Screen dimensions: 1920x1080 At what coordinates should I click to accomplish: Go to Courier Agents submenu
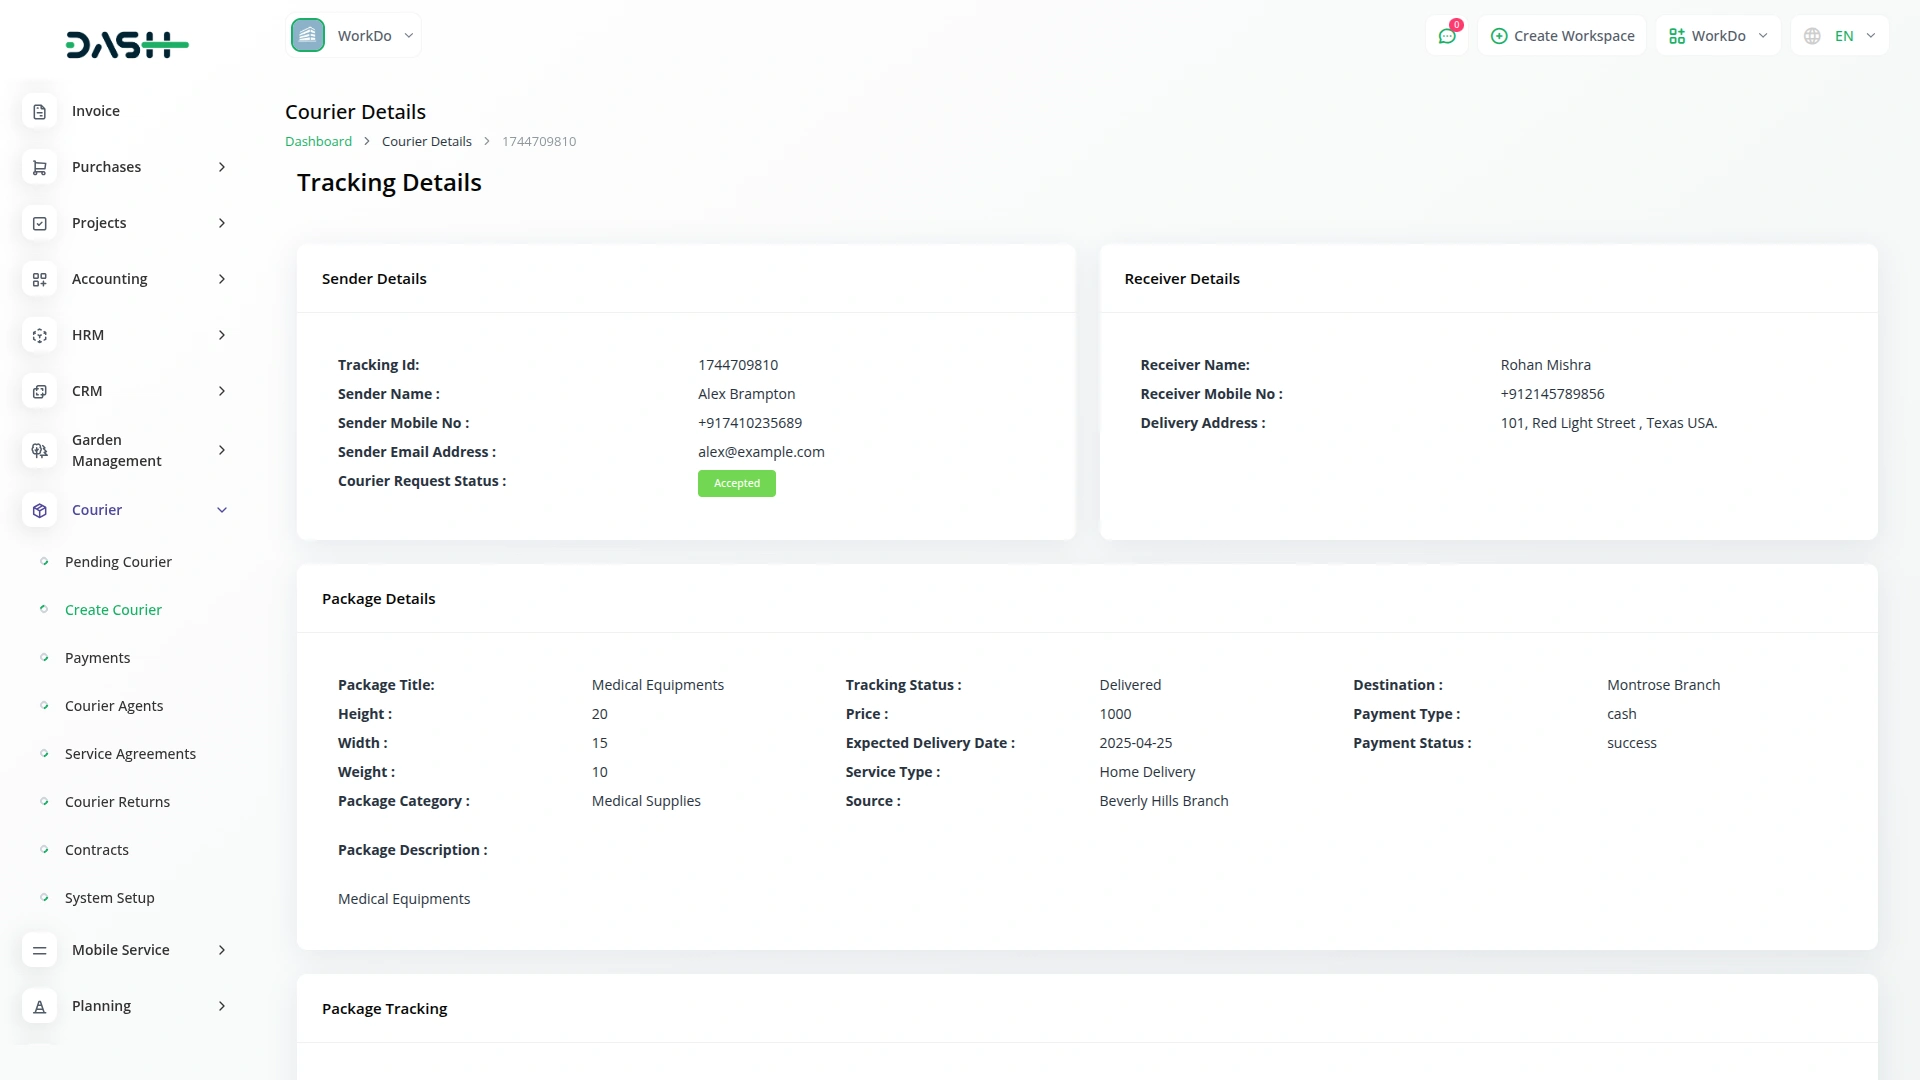point(114,706)
